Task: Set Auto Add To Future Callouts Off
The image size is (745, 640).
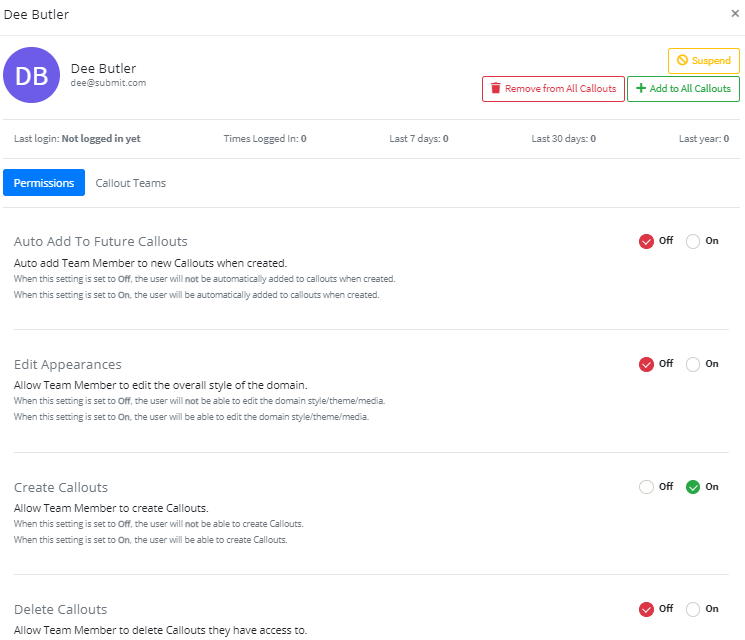Action: 646,241
